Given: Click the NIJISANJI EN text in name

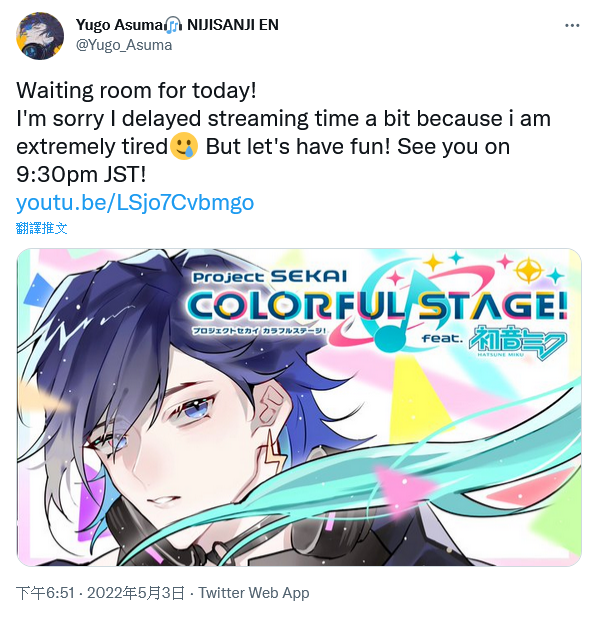Looking at the screenshot, I should (233, 24).
